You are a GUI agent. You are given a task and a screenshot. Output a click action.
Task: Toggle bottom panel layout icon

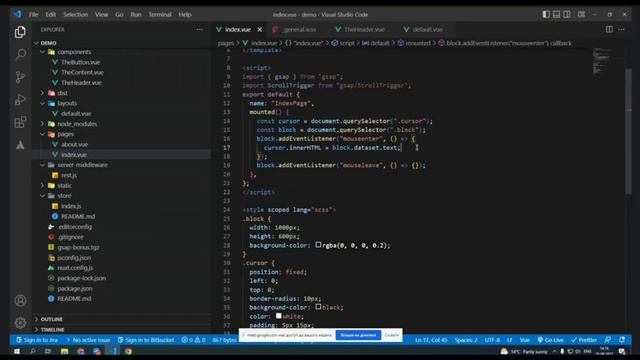556,14
